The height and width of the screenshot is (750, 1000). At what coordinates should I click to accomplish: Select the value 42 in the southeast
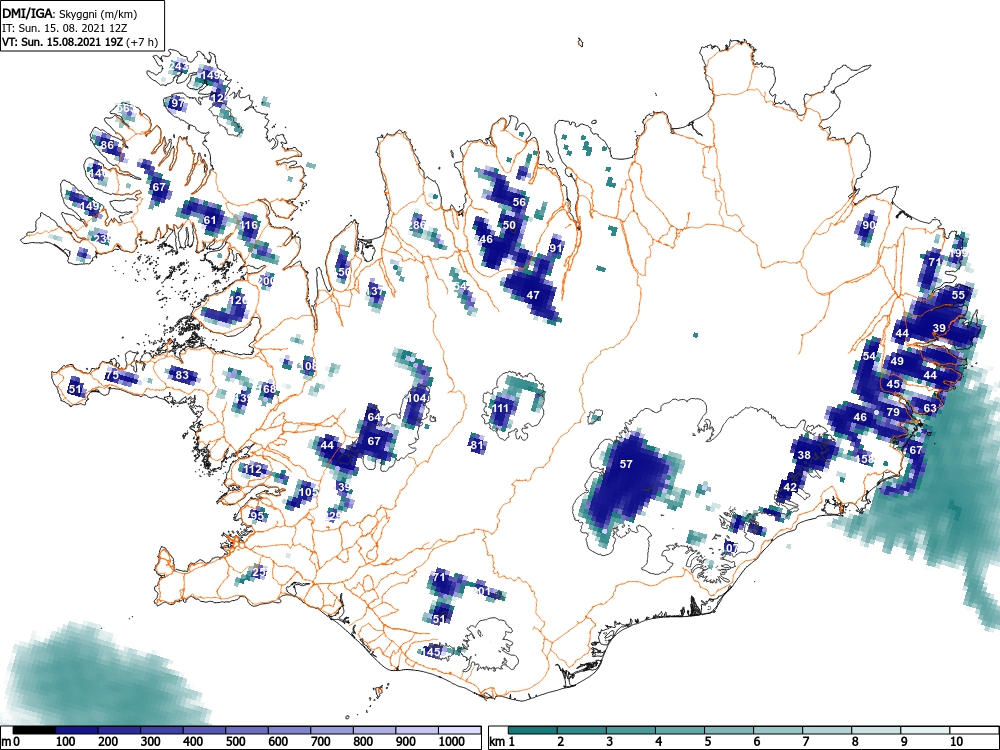coord(790,487)
